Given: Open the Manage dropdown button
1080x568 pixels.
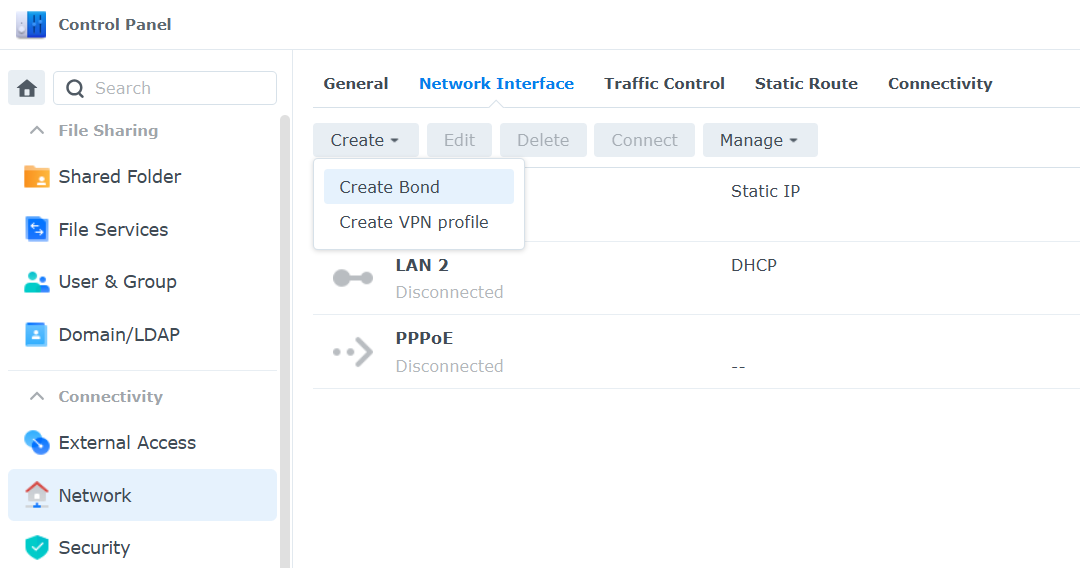Looking at the screenshot, I should [x=760, y=140].
